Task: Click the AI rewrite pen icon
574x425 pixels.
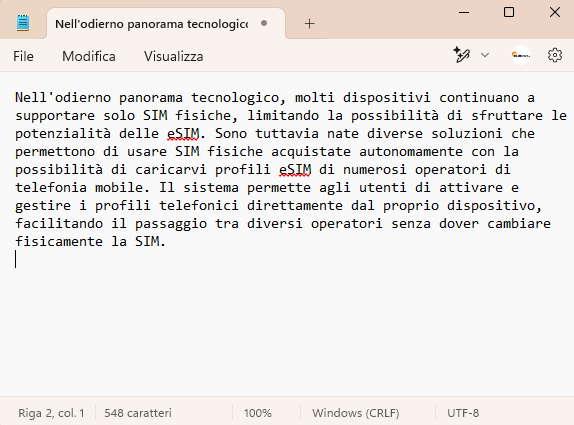Action: coord(462,55)
